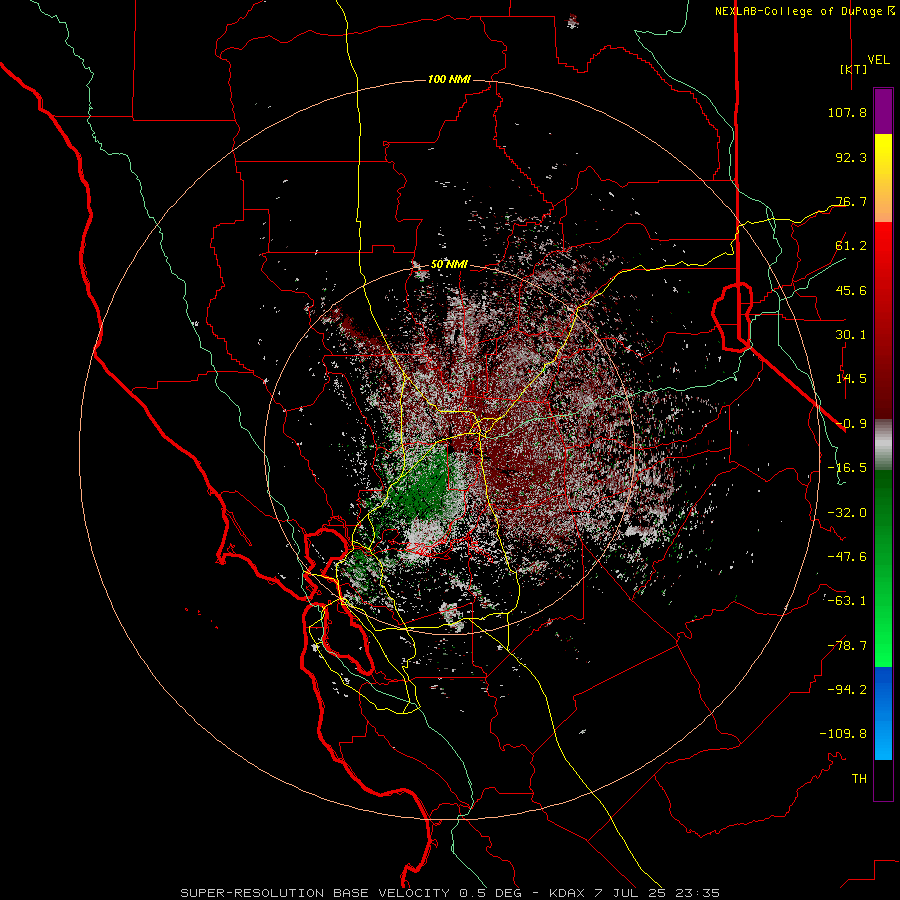
Task: Pick the gray near-zero segment of the color bar
Action: (883, 445)
